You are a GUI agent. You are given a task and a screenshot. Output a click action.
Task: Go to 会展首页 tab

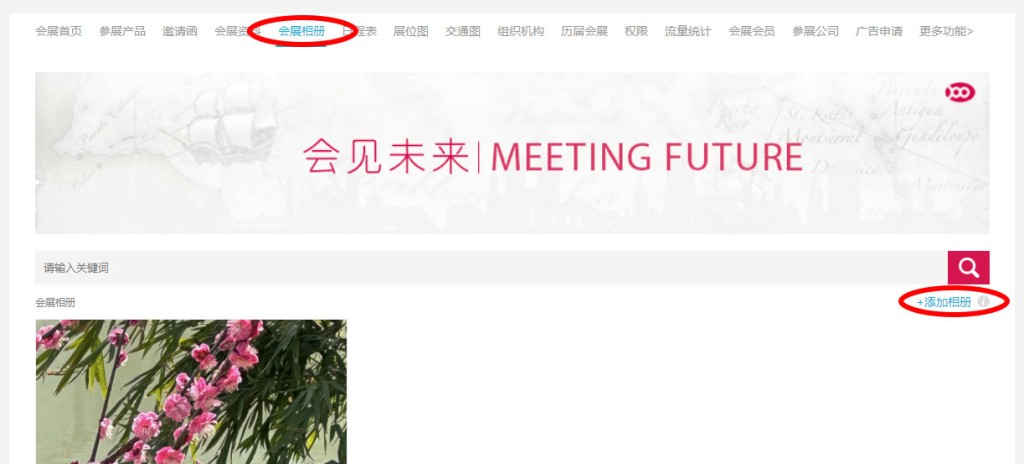pyautogui.click(x=59, y=31)
